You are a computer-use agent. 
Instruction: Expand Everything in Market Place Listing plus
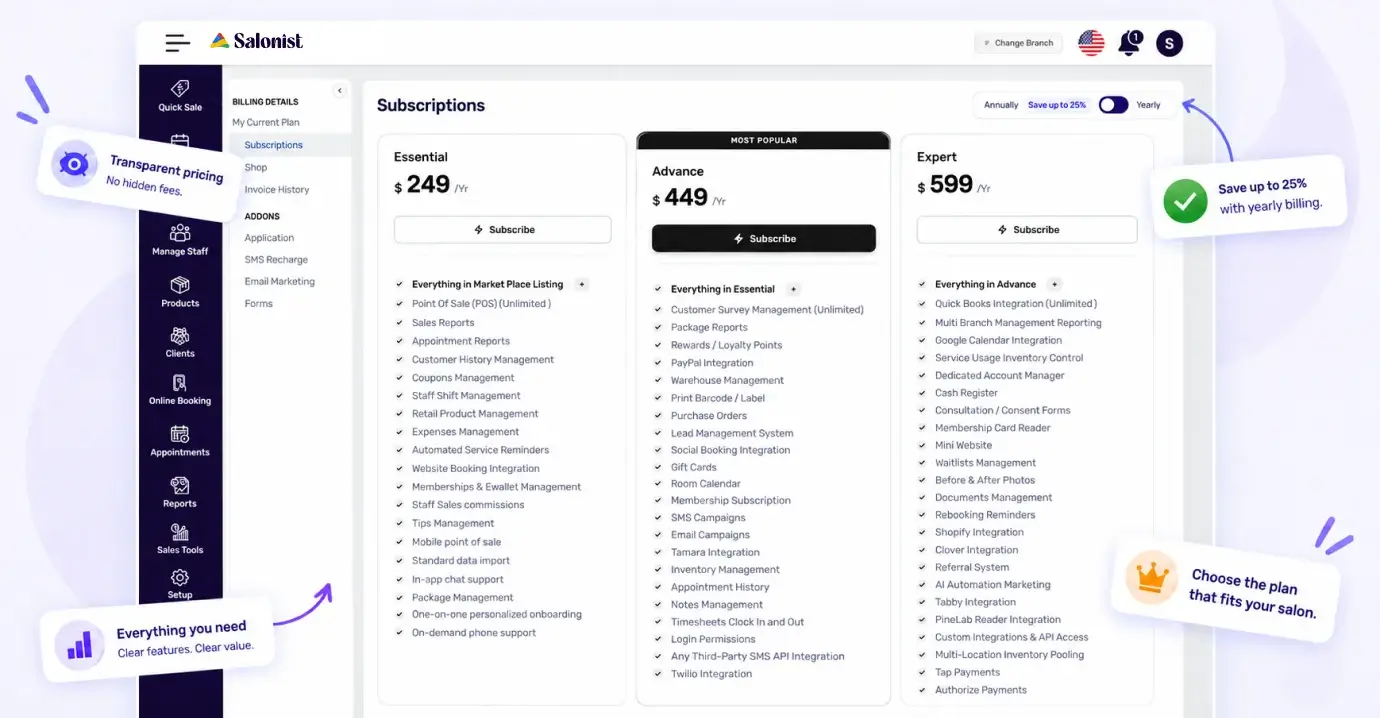pyautogui.click(x=582, y=284)
